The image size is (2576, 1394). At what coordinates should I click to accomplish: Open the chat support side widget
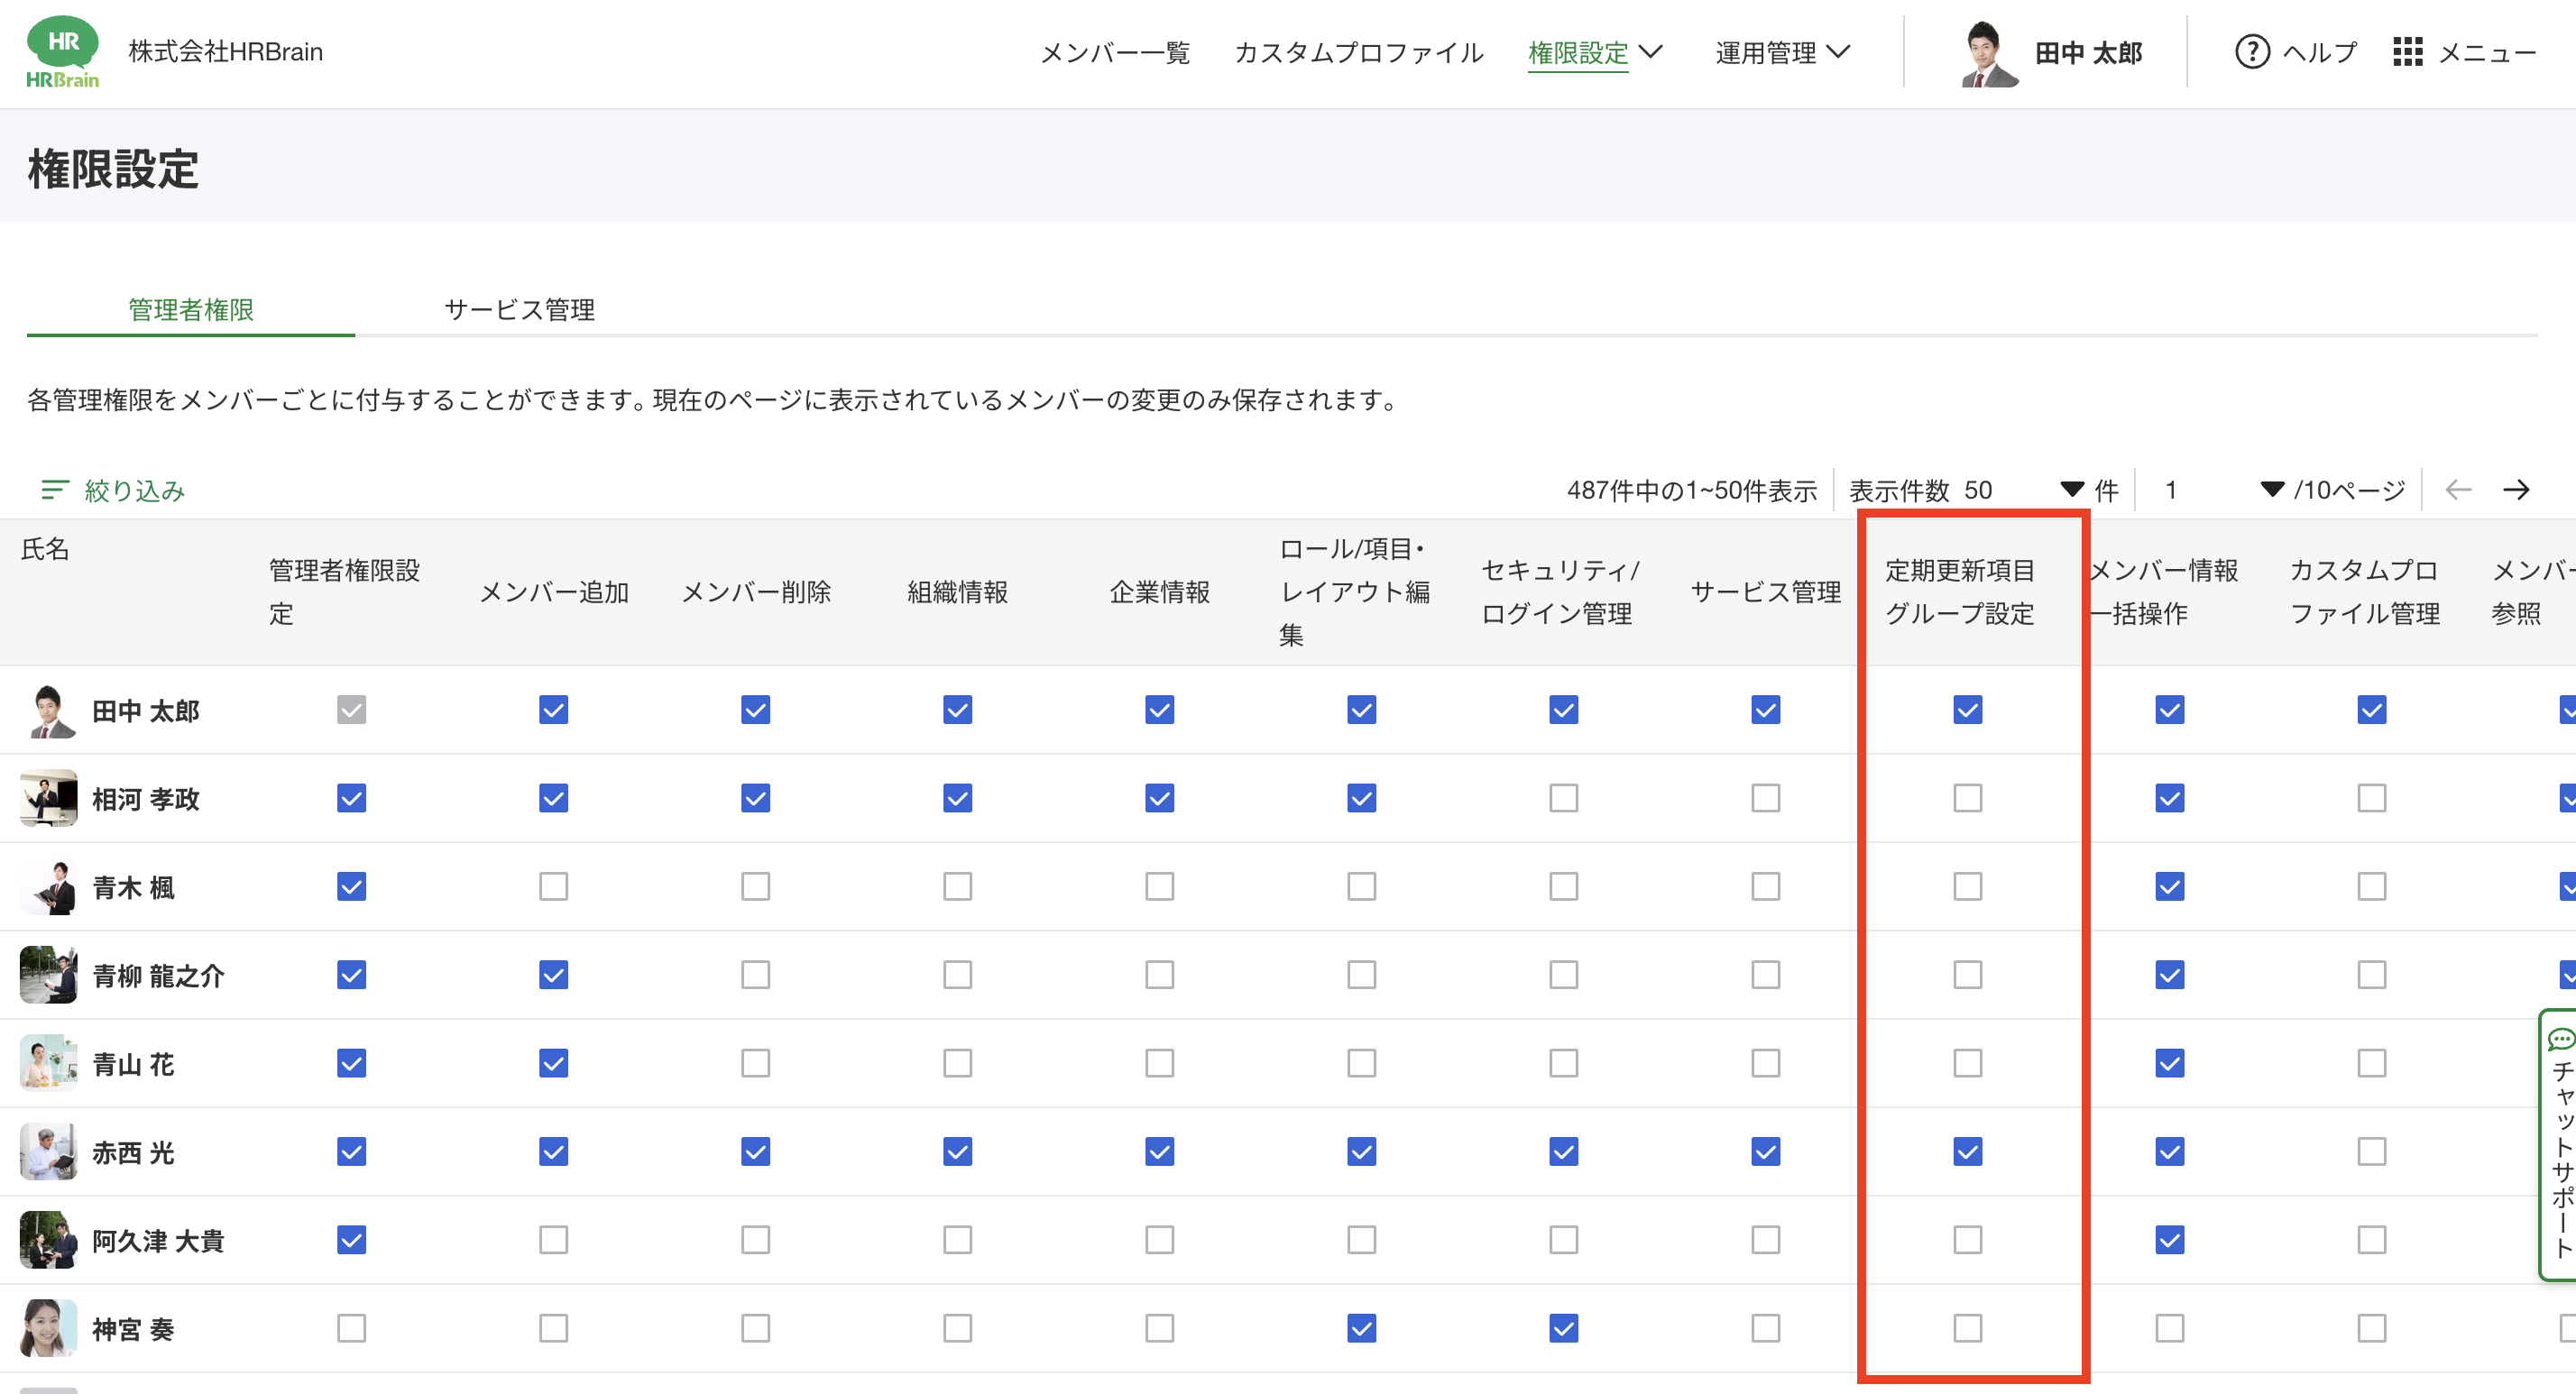(2560, 1145)
